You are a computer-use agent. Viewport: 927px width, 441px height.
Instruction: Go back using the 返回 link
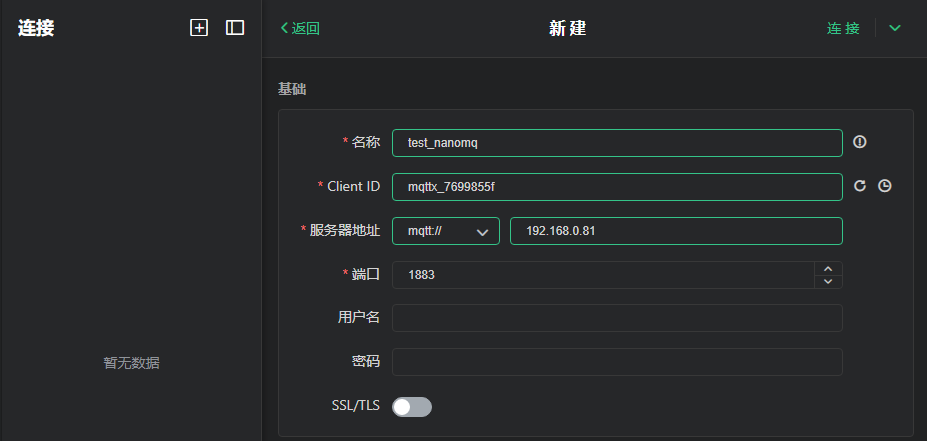click(x=300, y=28)
